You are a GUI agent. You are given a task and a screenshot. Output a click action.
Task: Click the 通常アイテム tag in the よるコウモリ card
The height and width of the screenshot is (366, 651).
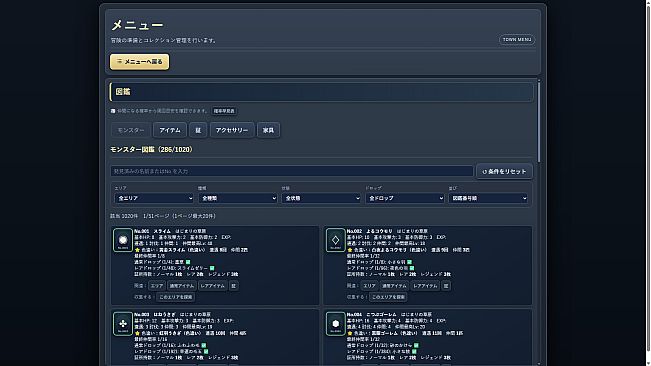click(394, 286)
